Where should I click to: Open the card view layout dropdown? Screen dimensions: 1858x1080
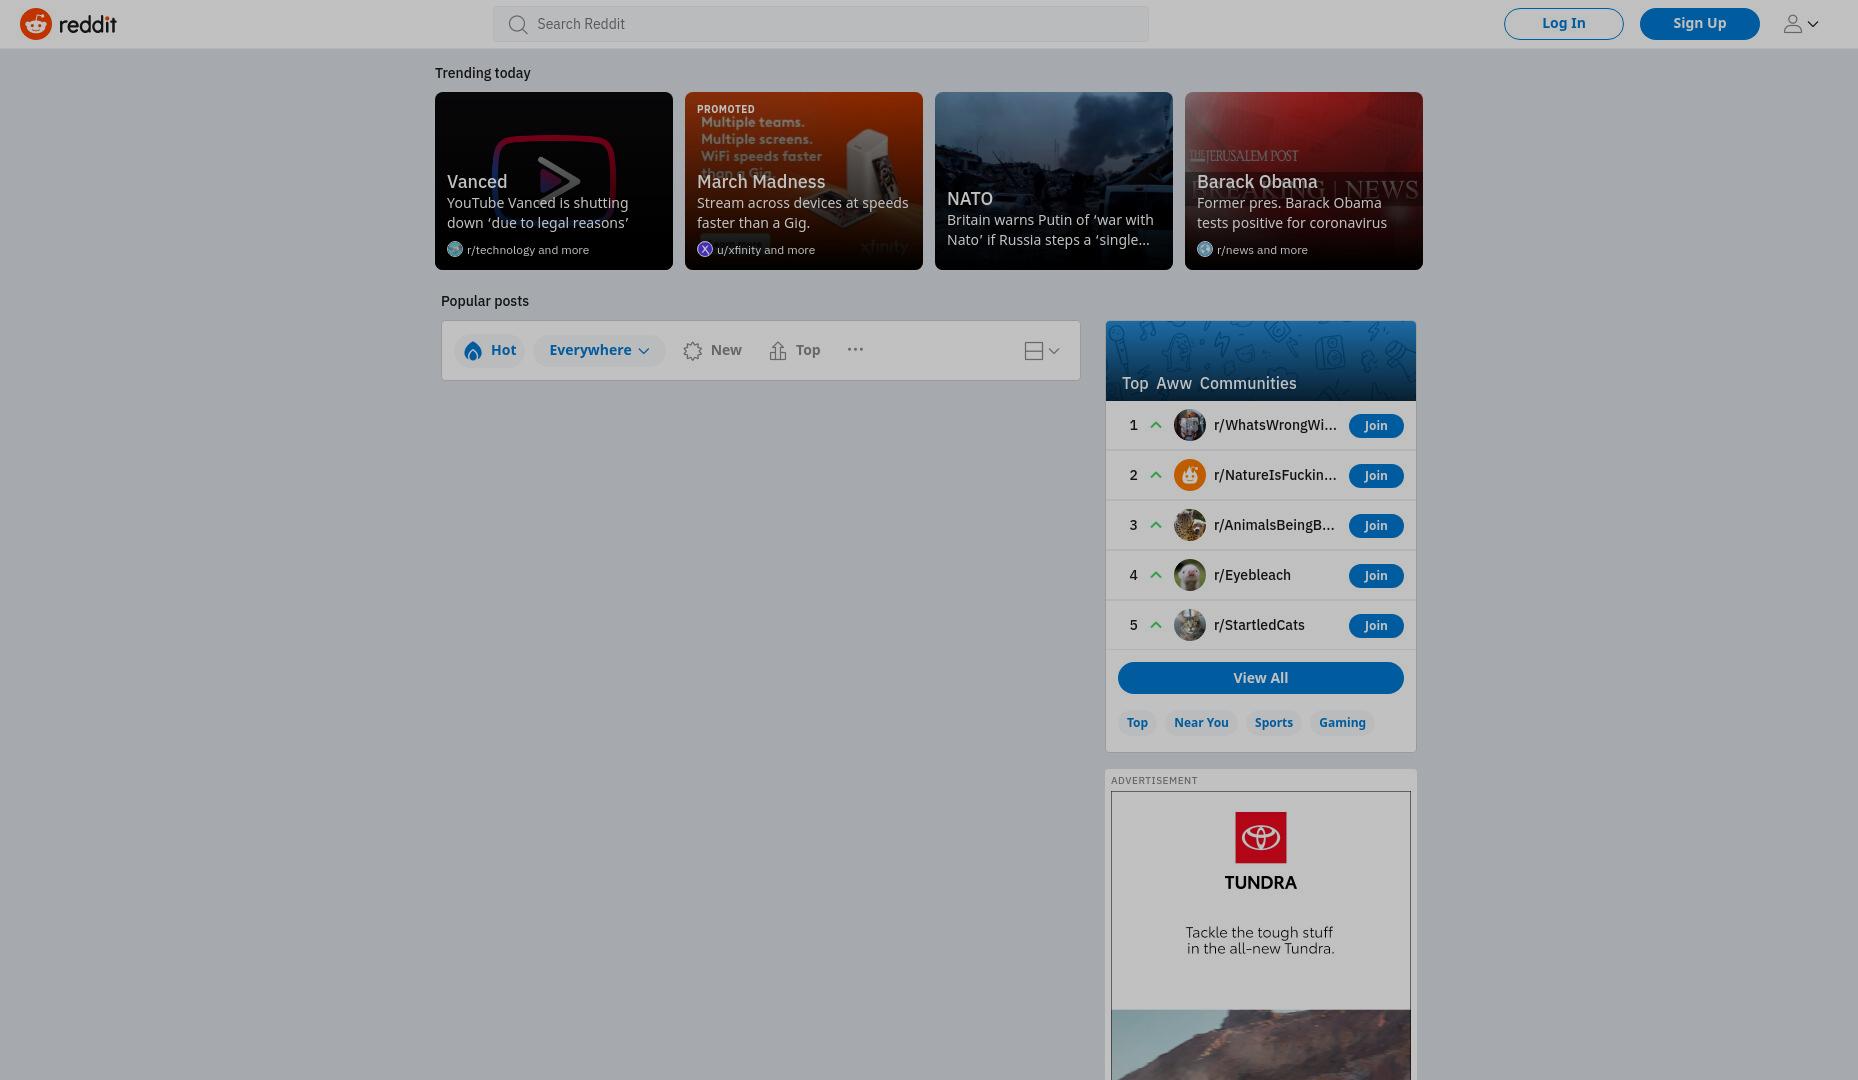[x=1041, y=351]
